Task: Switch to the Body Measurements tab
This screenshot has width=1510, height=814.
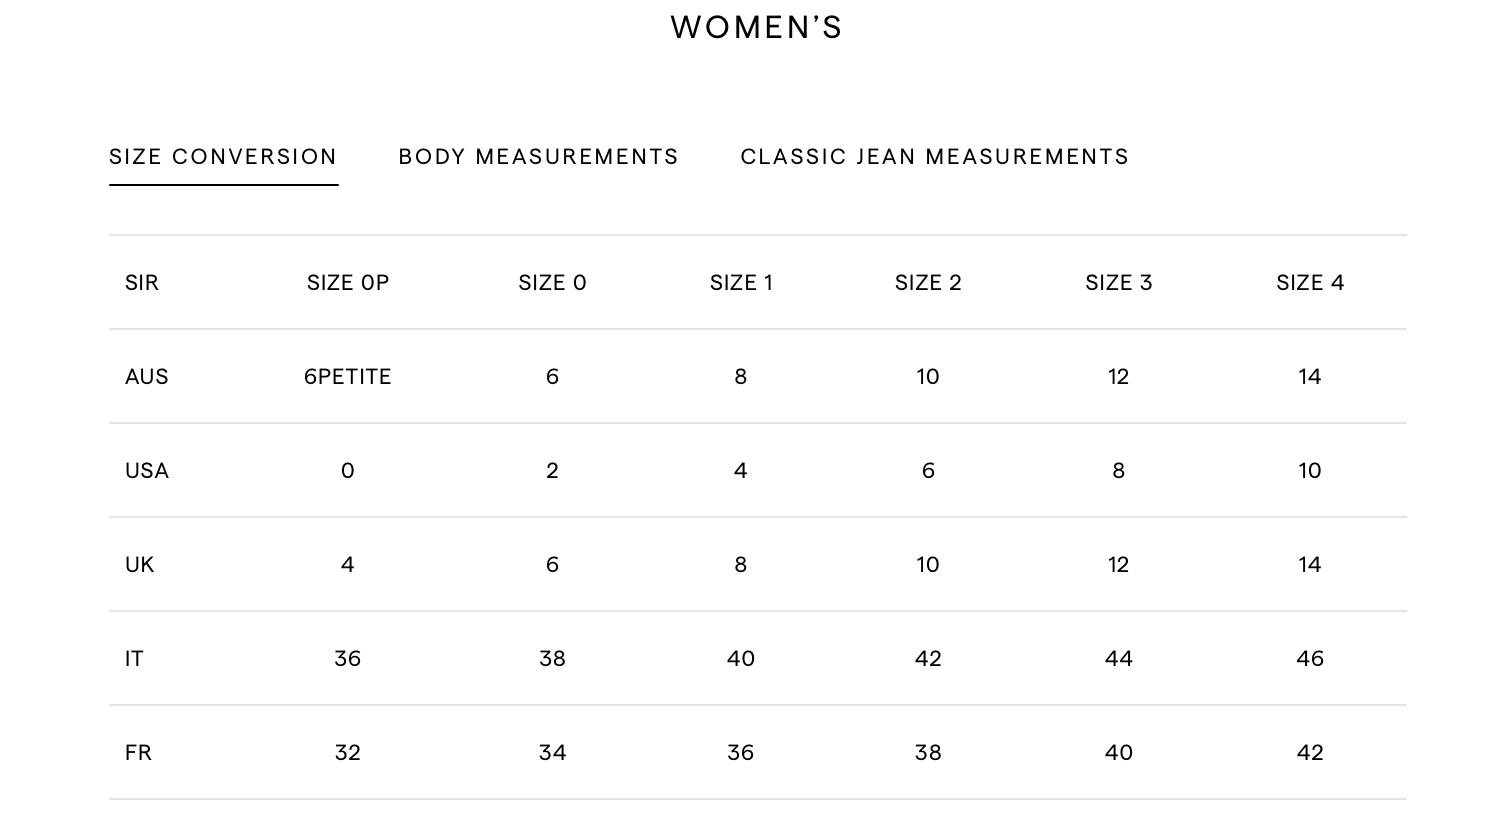Action: point(538,157)
